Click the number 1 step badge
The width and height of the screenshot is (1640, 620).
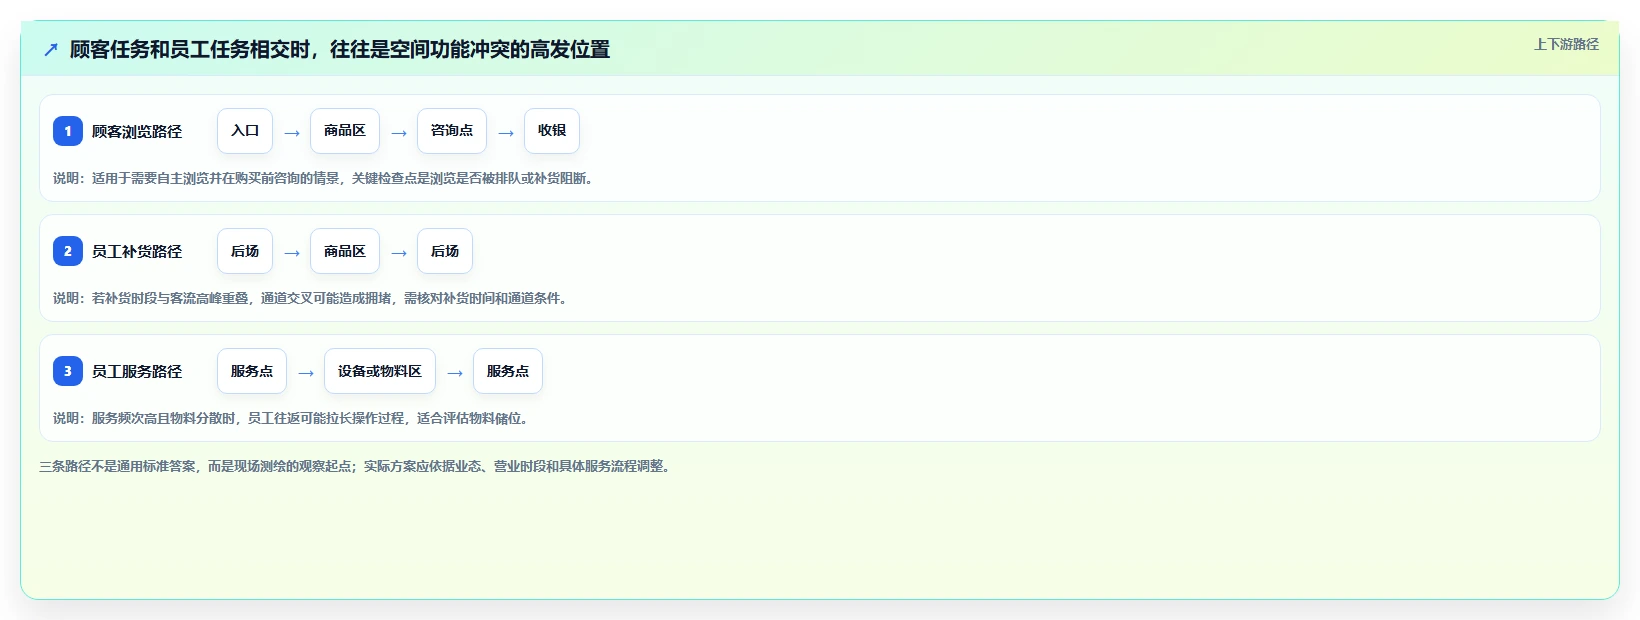point(68,131)
